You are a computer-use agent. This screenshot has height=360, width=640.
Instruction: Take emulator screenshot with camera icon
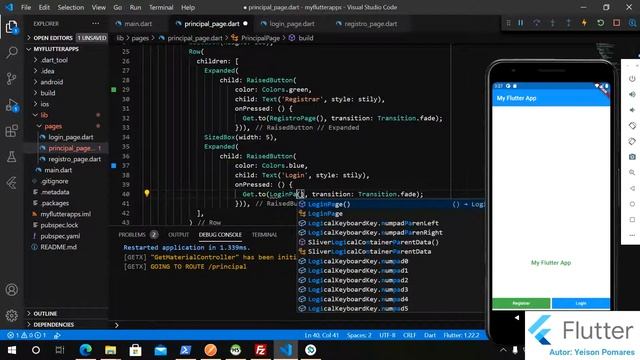click(632, 157)
